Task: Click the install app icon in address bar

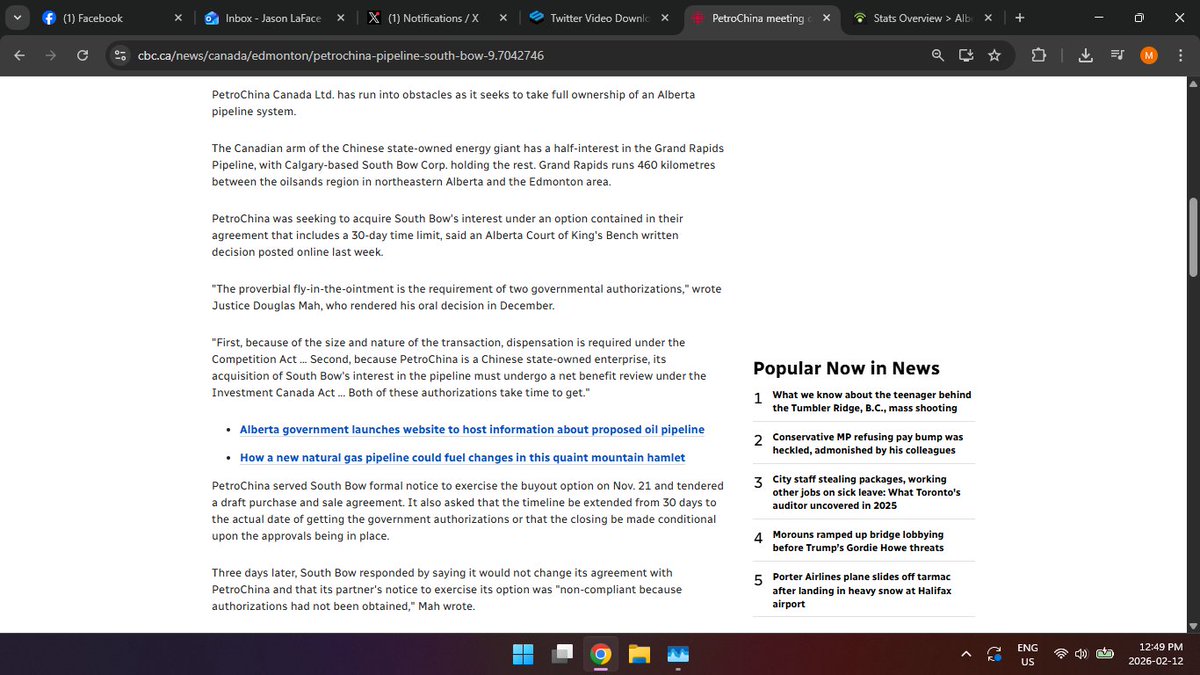Action: 966,55
